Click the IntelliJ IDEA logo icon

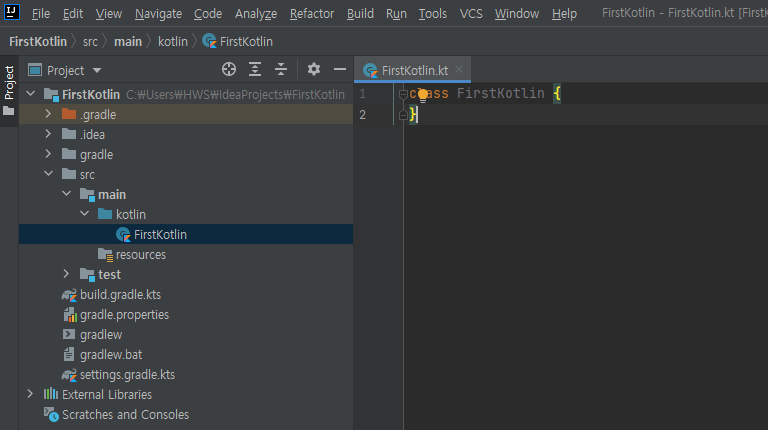click(11, 11)
